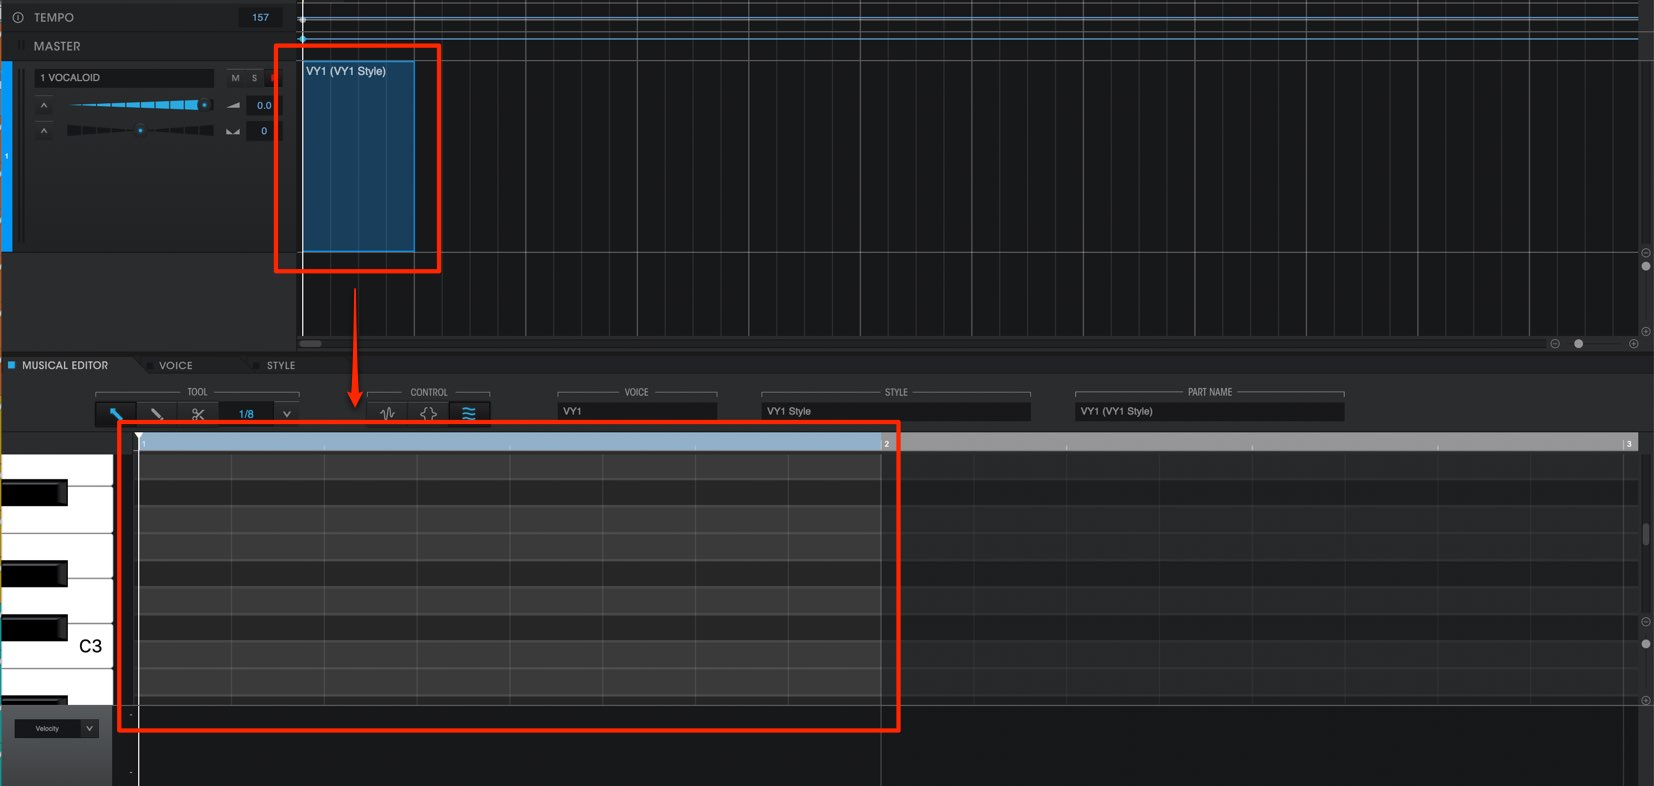
Task: Zoom out track view vertically
Action: pyautogui.click(x=1646, y=253)
